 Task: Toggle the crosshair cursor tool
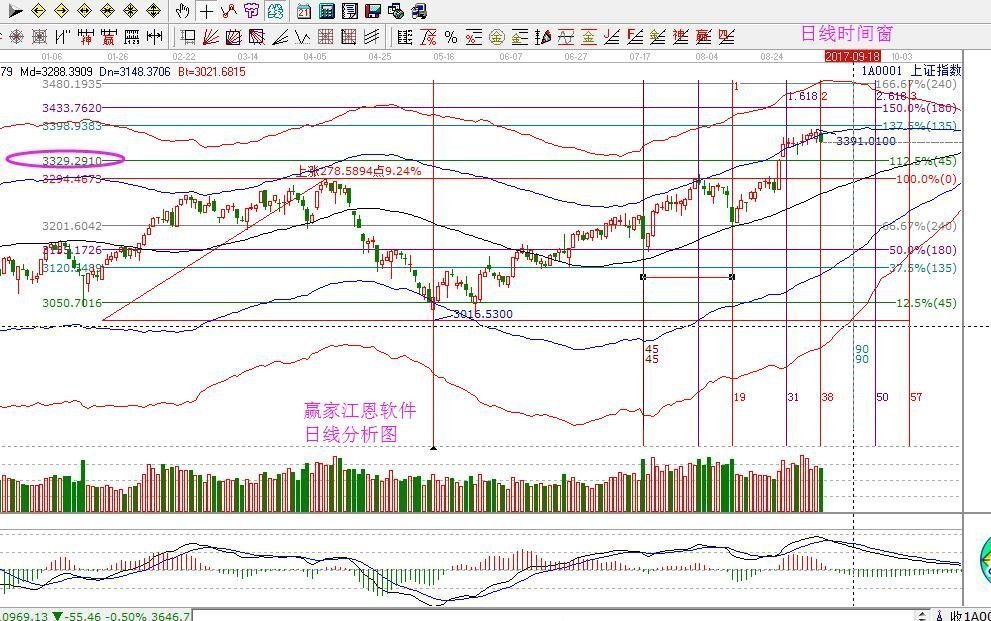click(x=206, y=11)
